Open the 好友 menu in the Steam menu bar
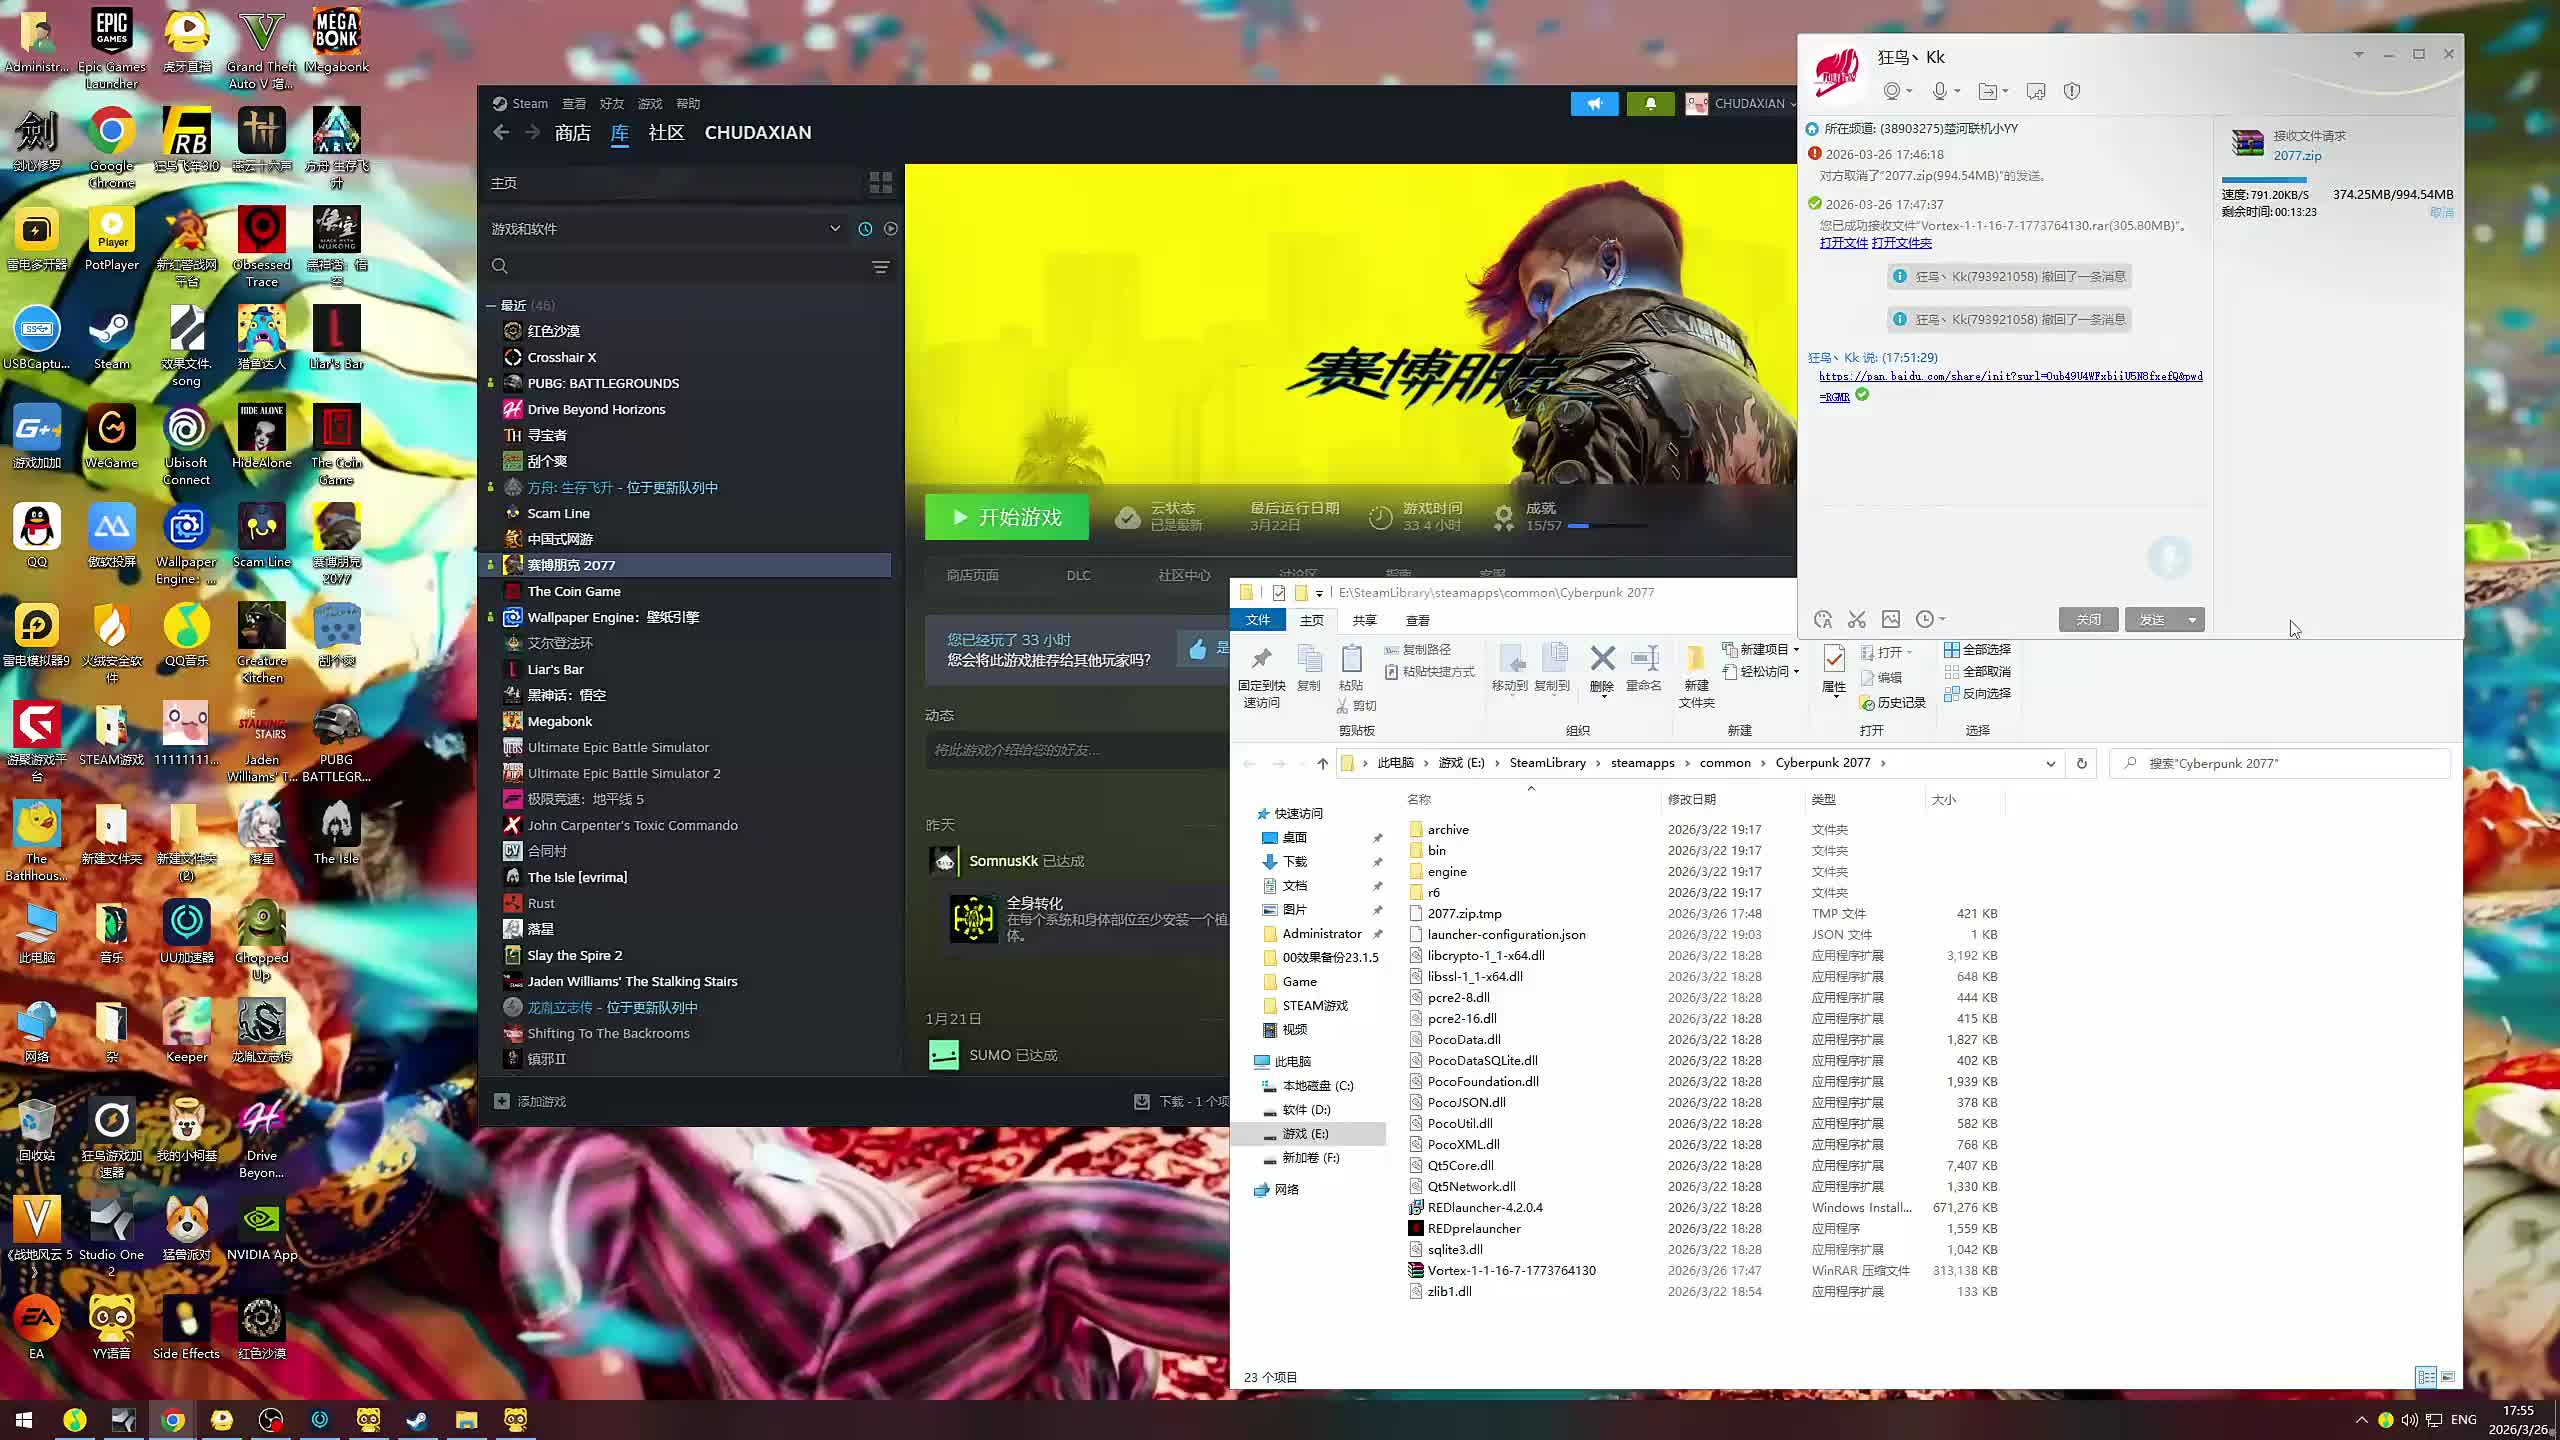2560x1440 pixels. [611, 103]
